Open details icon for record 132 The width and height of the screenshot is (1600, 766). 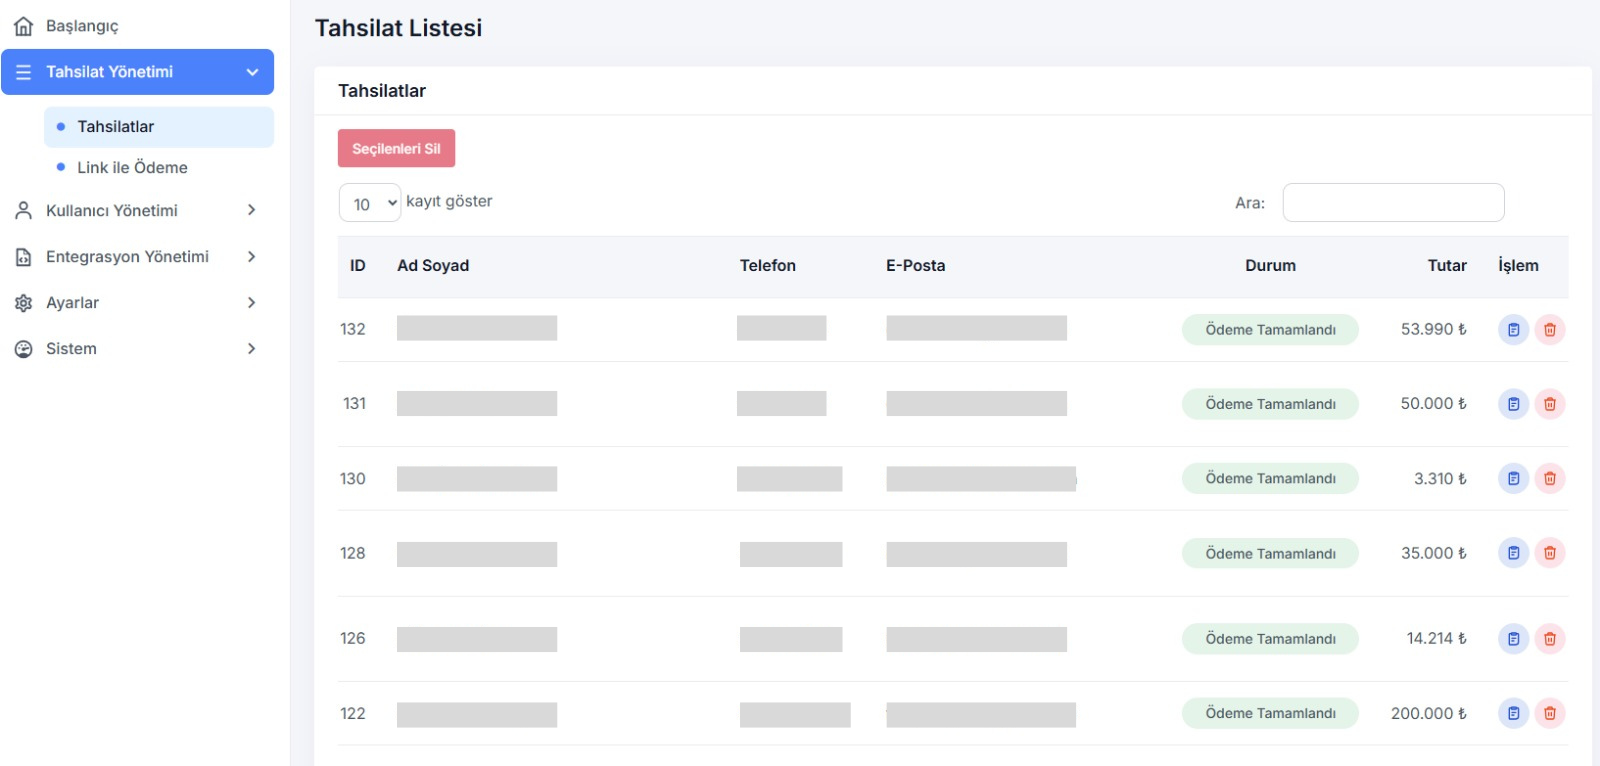pyautogui.click(x=1513, y=330)
